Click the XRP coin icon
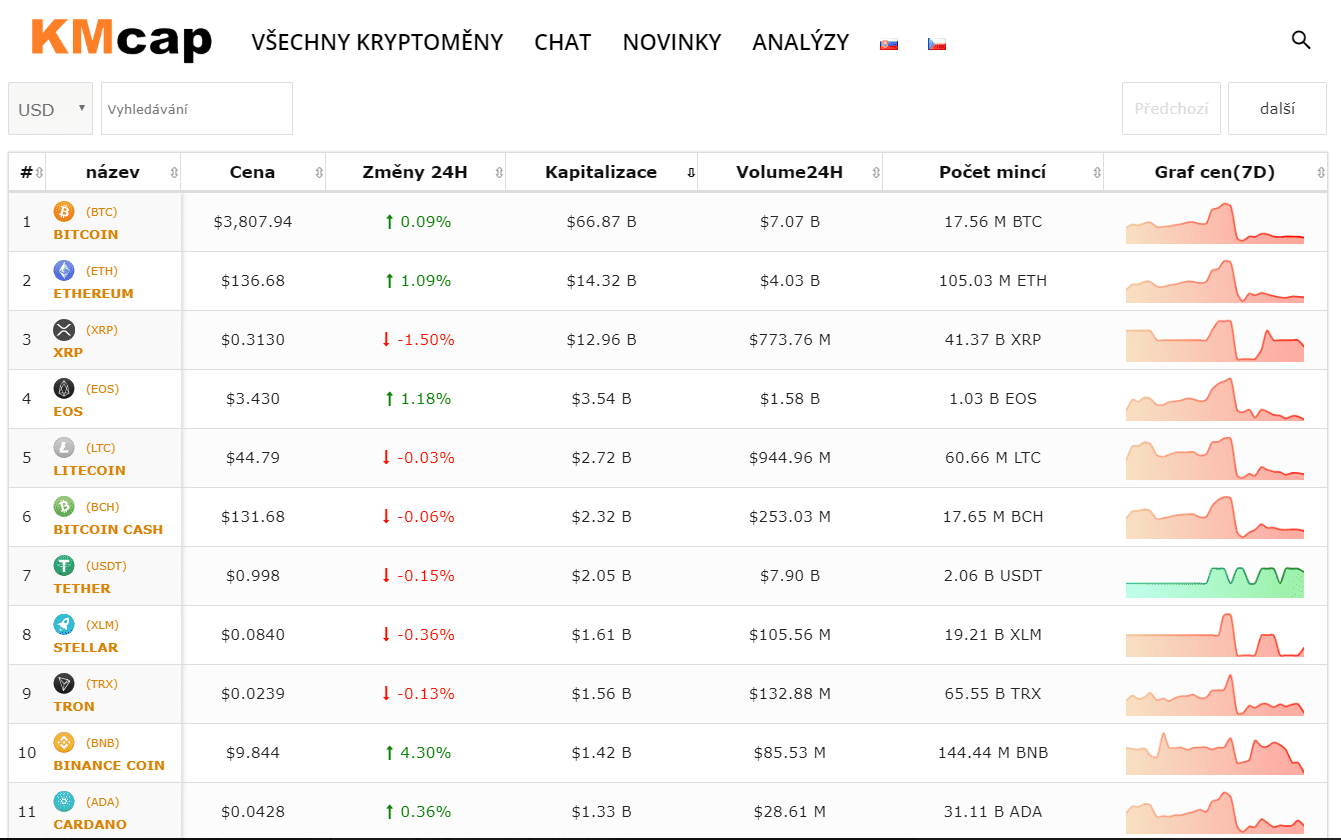 64,330
